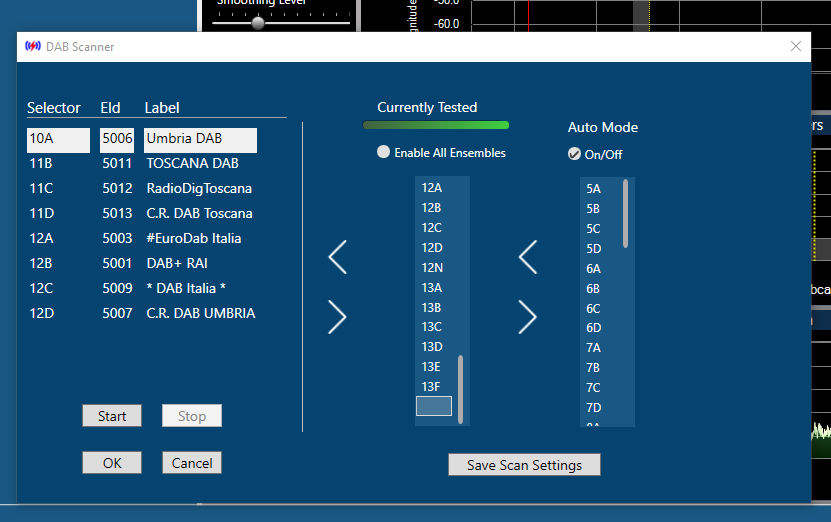Screen dimensions: 831x522
Task: Click right arrow beside Auto Mode list
Action: point(528,317)
